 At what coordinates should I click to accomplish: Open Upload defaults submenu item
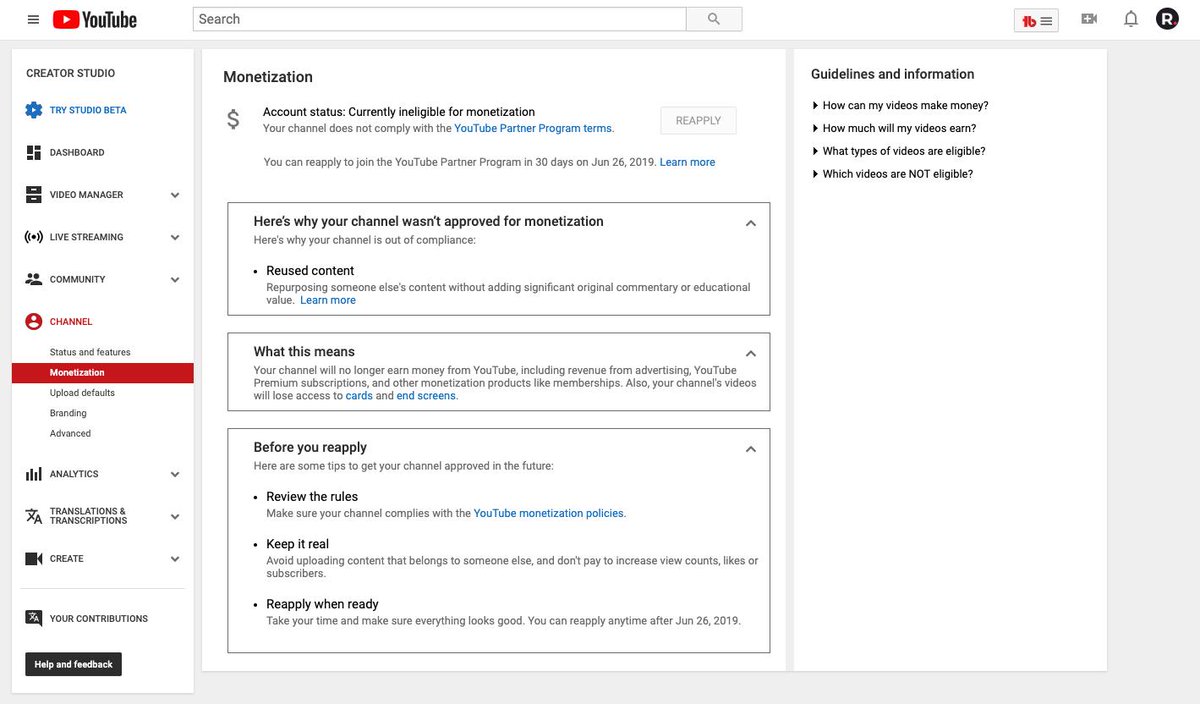tap(82, 393)
